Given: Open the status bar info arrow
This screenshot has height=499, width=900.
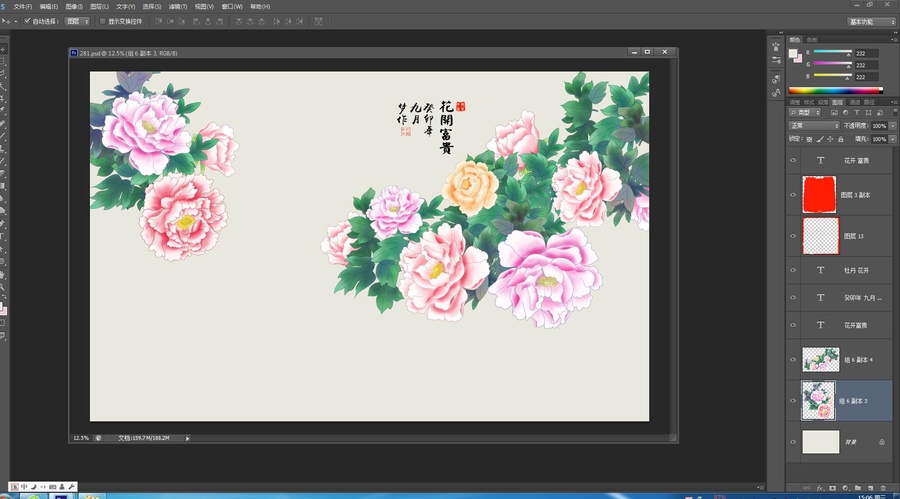Looking at the screenshot, I should click(x=187, y=438).
